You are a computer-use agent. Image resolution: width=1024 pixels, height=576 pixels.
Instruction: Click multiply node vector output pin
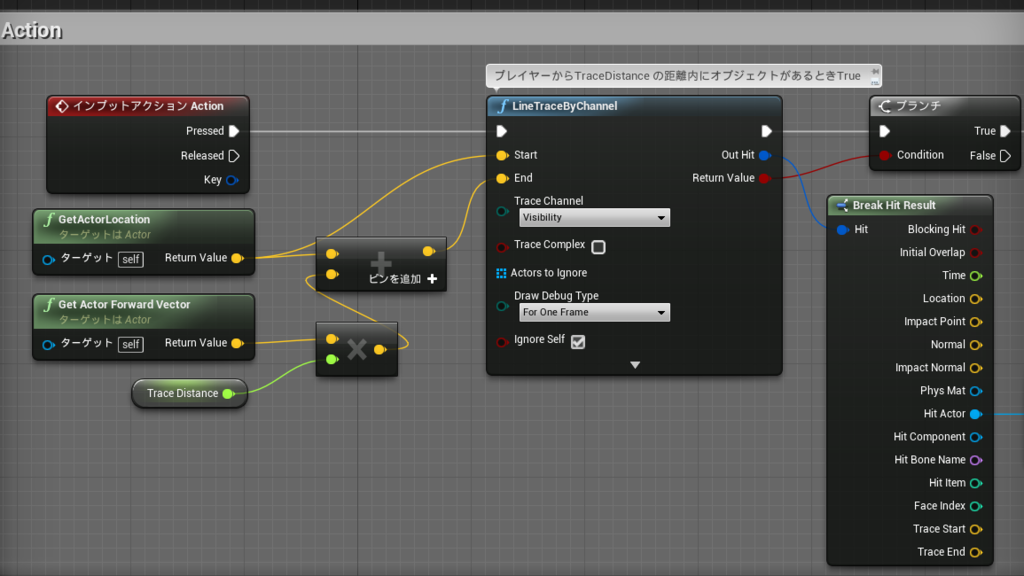coord(379,350)
